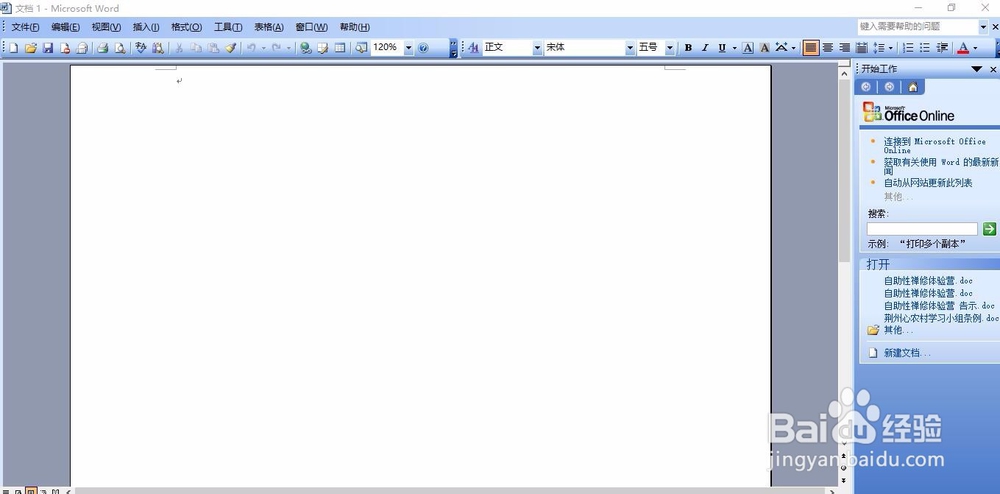Screen dimensions: 1000x494
Task: Expand the Undo history dropdown arrow
Action: (x=263, y=48)
